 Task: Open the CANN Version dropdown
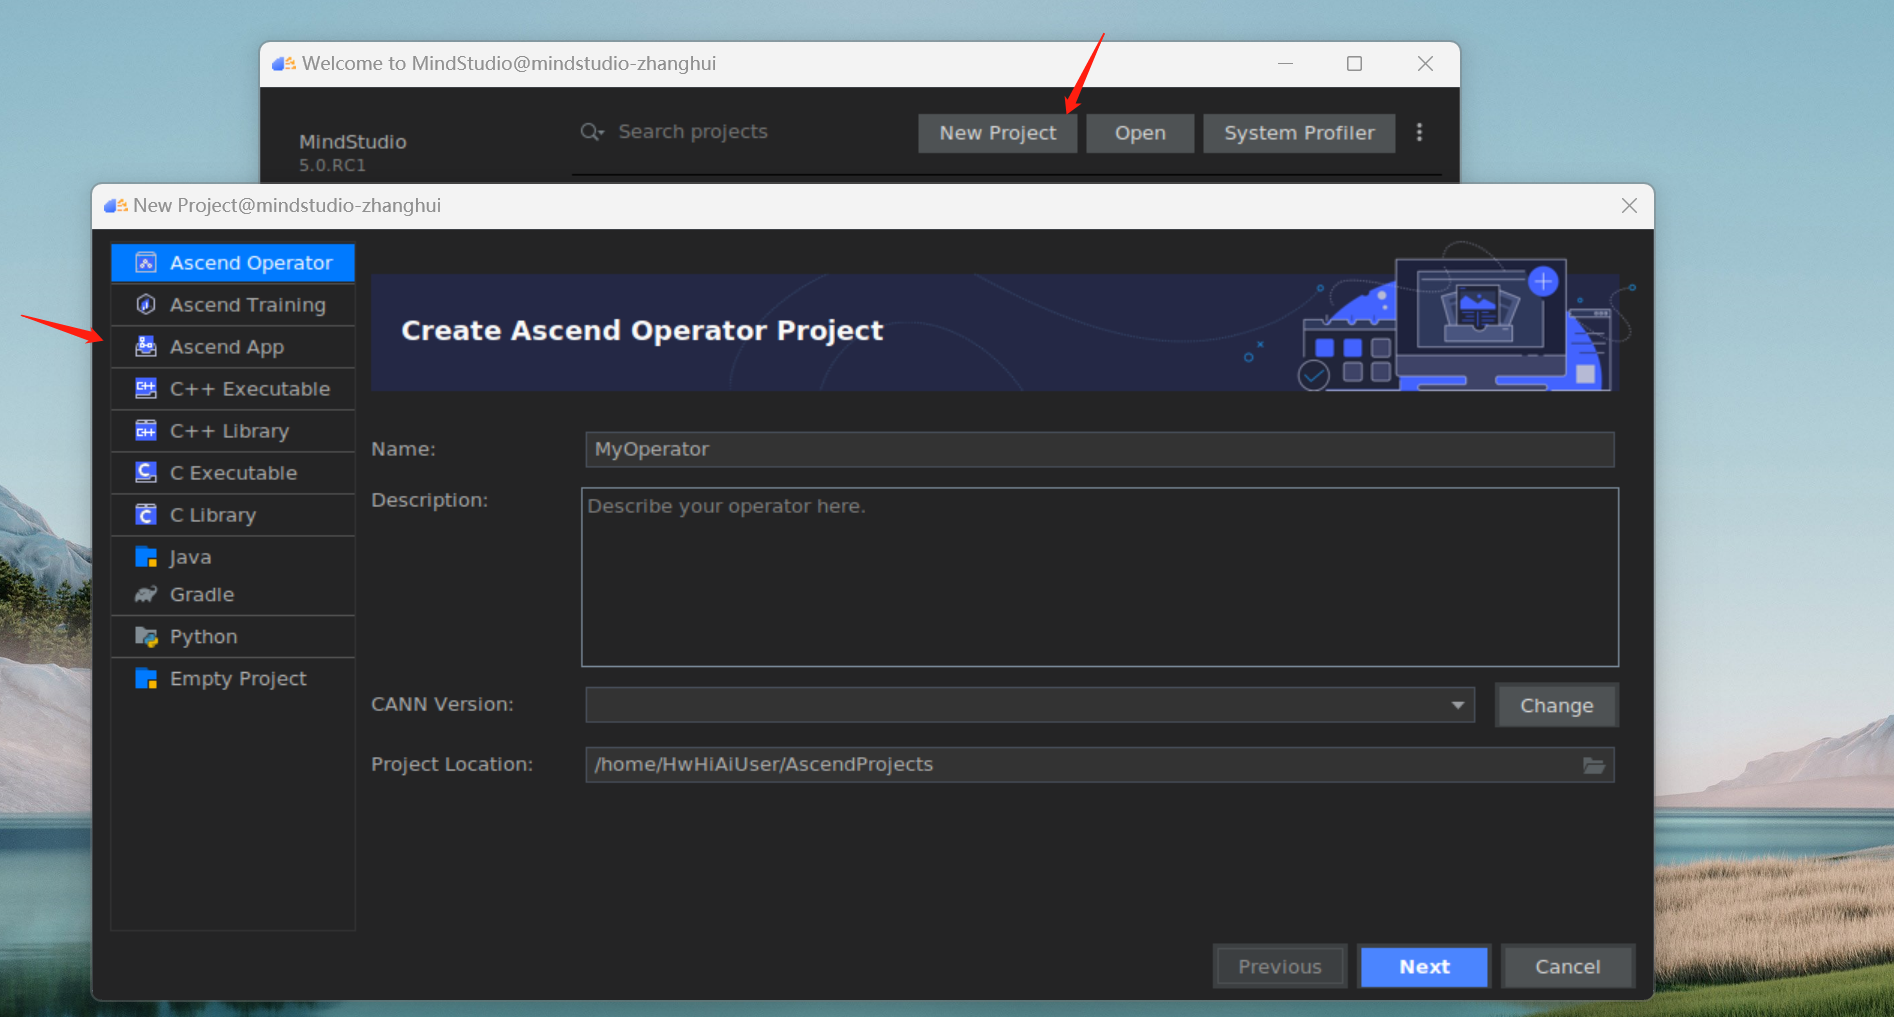1030,705
